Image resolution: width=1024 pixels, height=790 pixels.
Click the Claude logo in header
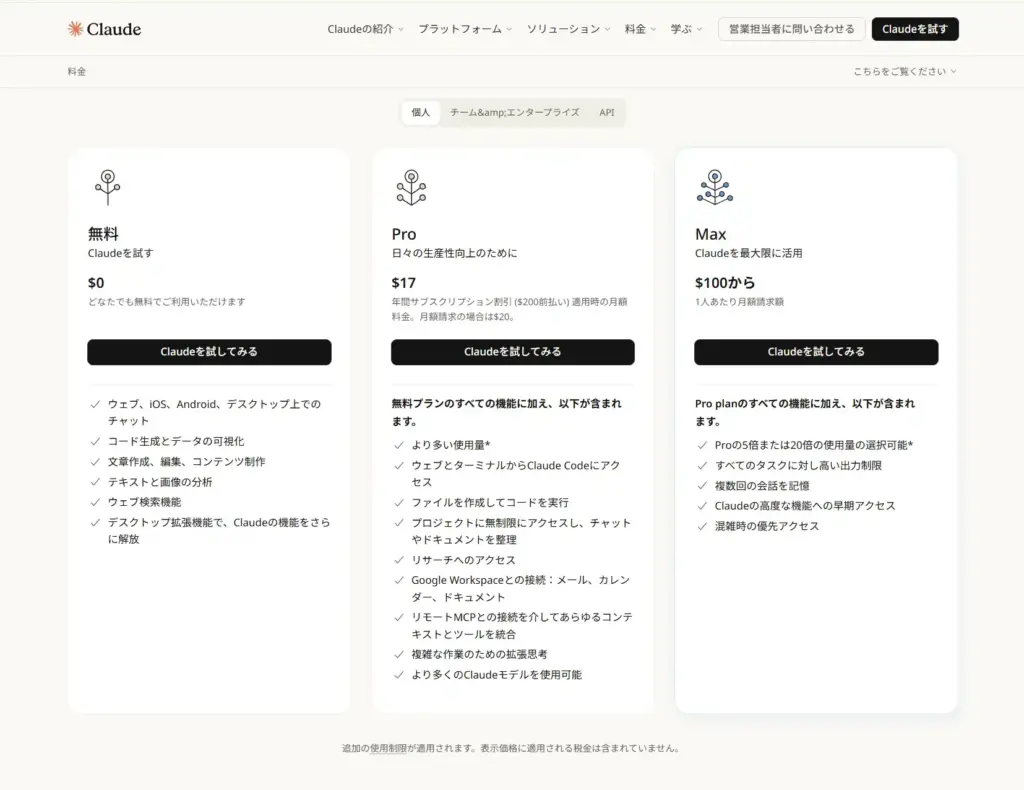click(104, 29)
